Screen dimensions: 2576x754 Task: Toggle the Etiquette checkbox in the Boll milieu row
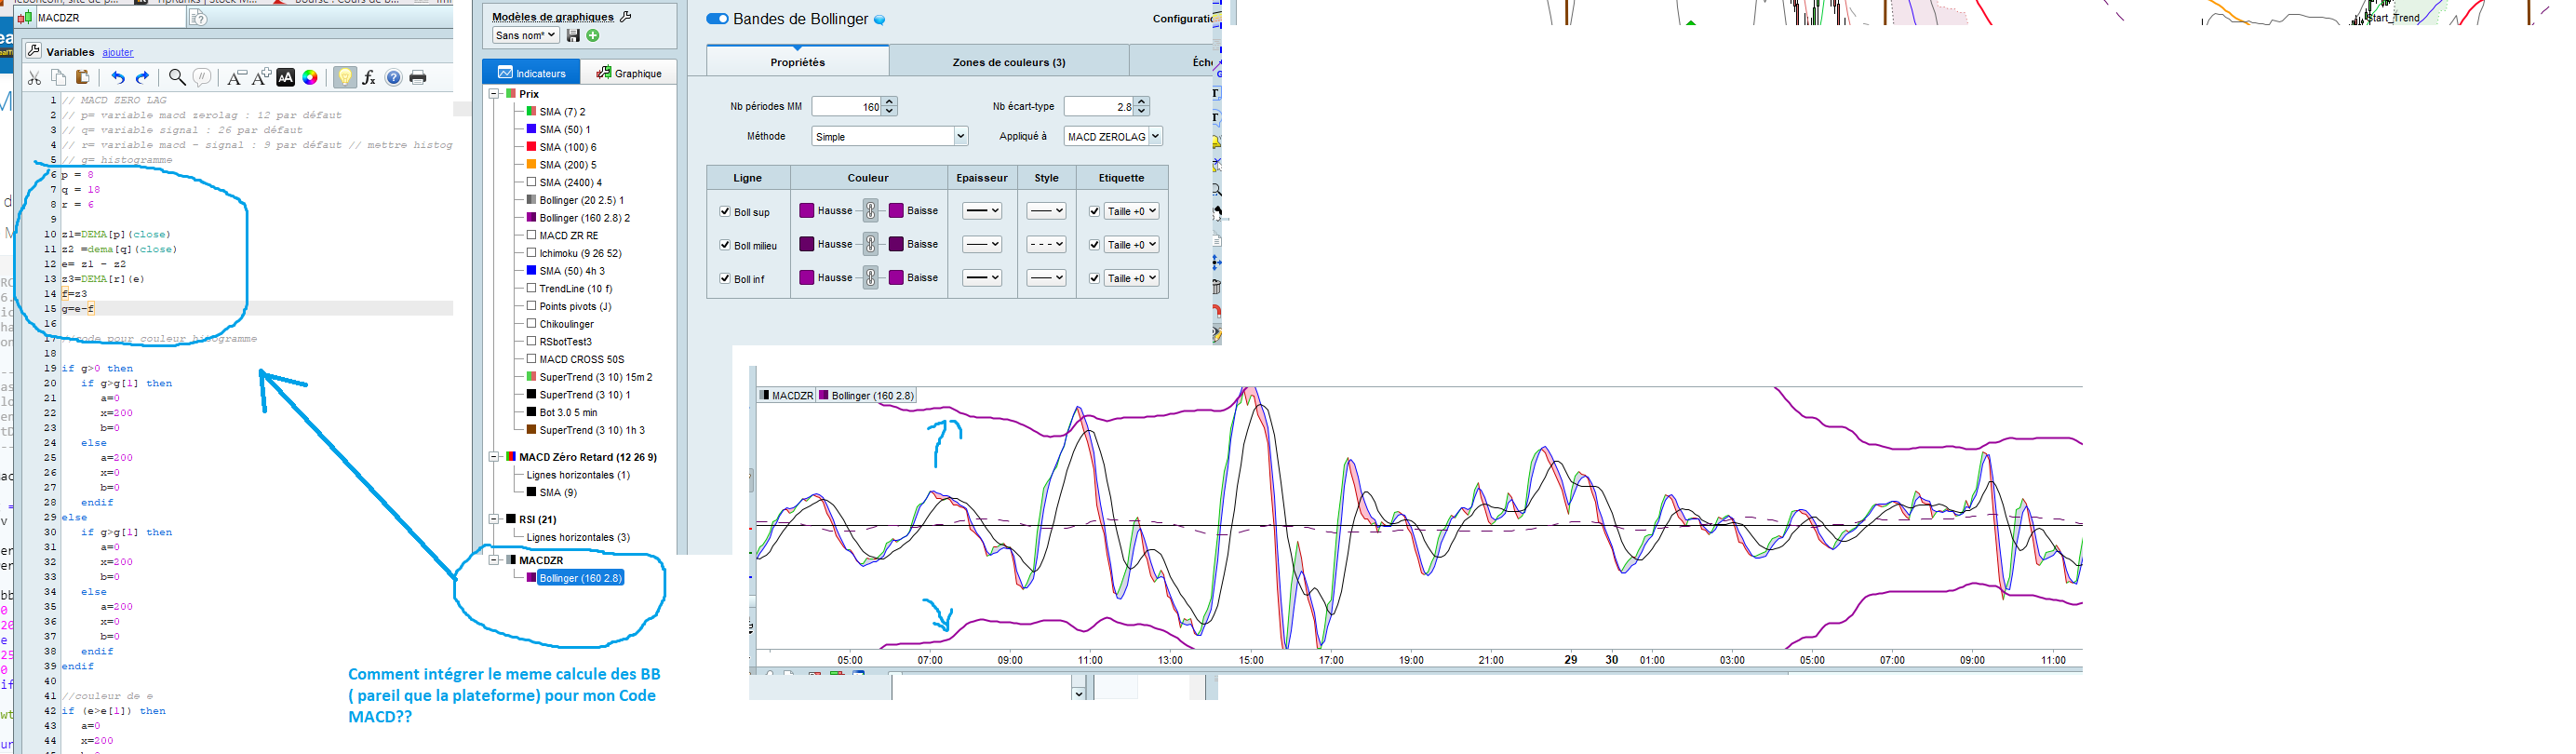coord(1094,245)
